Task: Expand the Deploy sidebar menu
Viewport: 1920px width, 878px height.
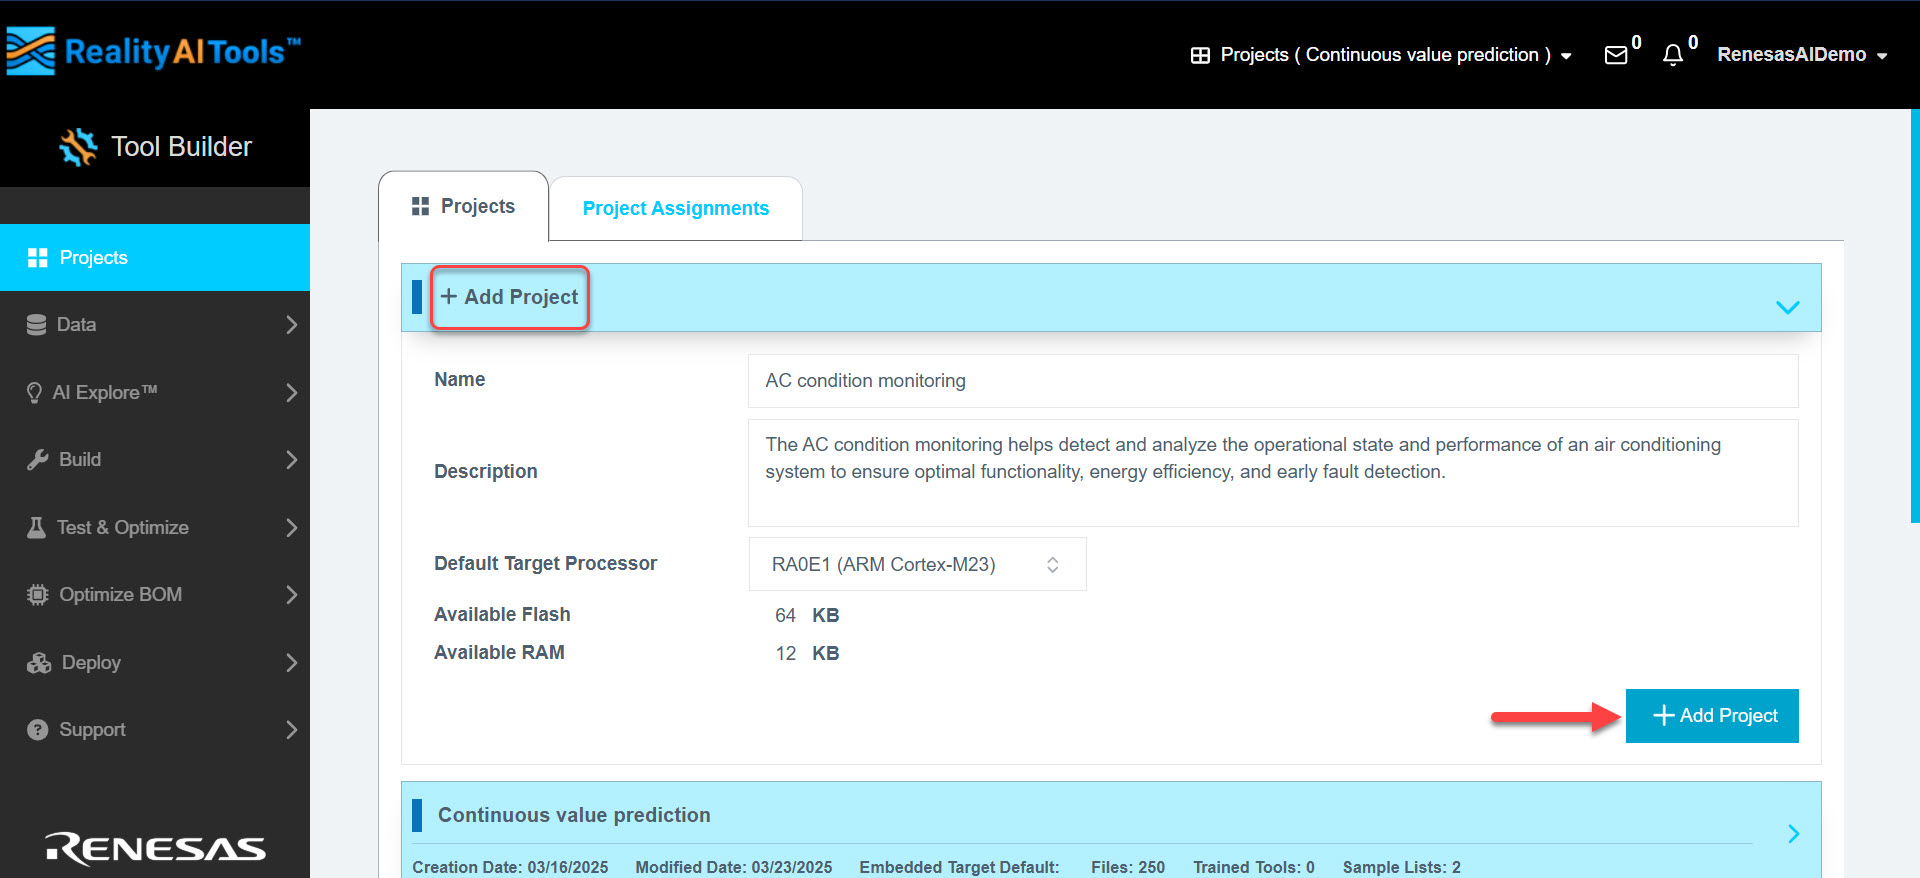Action: point(155,663)
